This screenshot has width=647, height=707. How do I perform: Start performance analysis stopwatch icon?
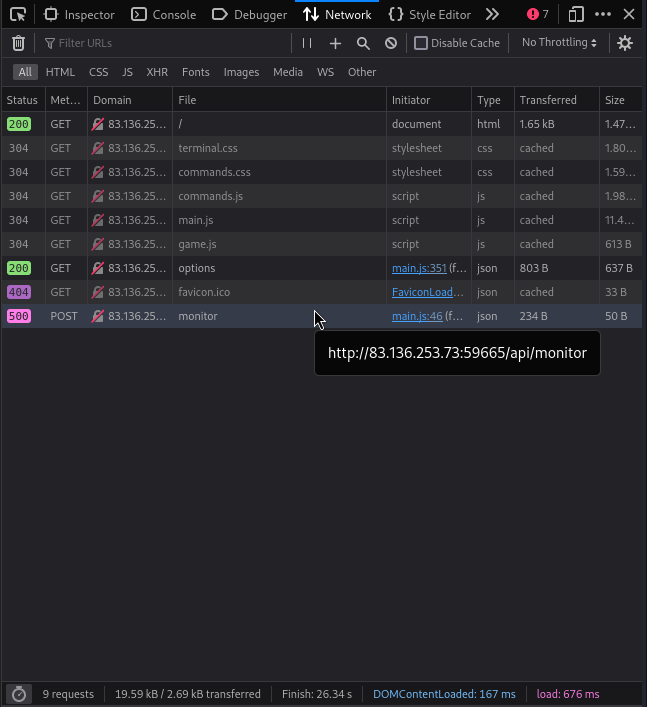click(x=18, y=694)
